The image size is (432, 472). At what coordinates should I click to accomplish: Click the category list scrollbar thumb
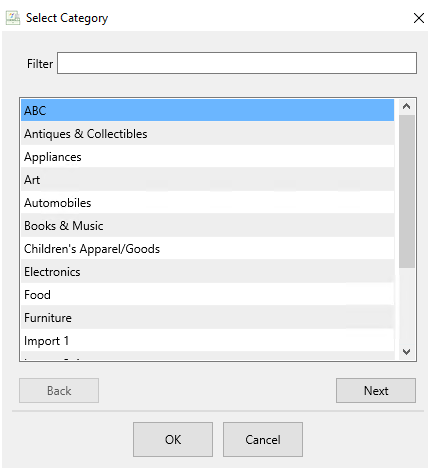click(x=406, y=191)
